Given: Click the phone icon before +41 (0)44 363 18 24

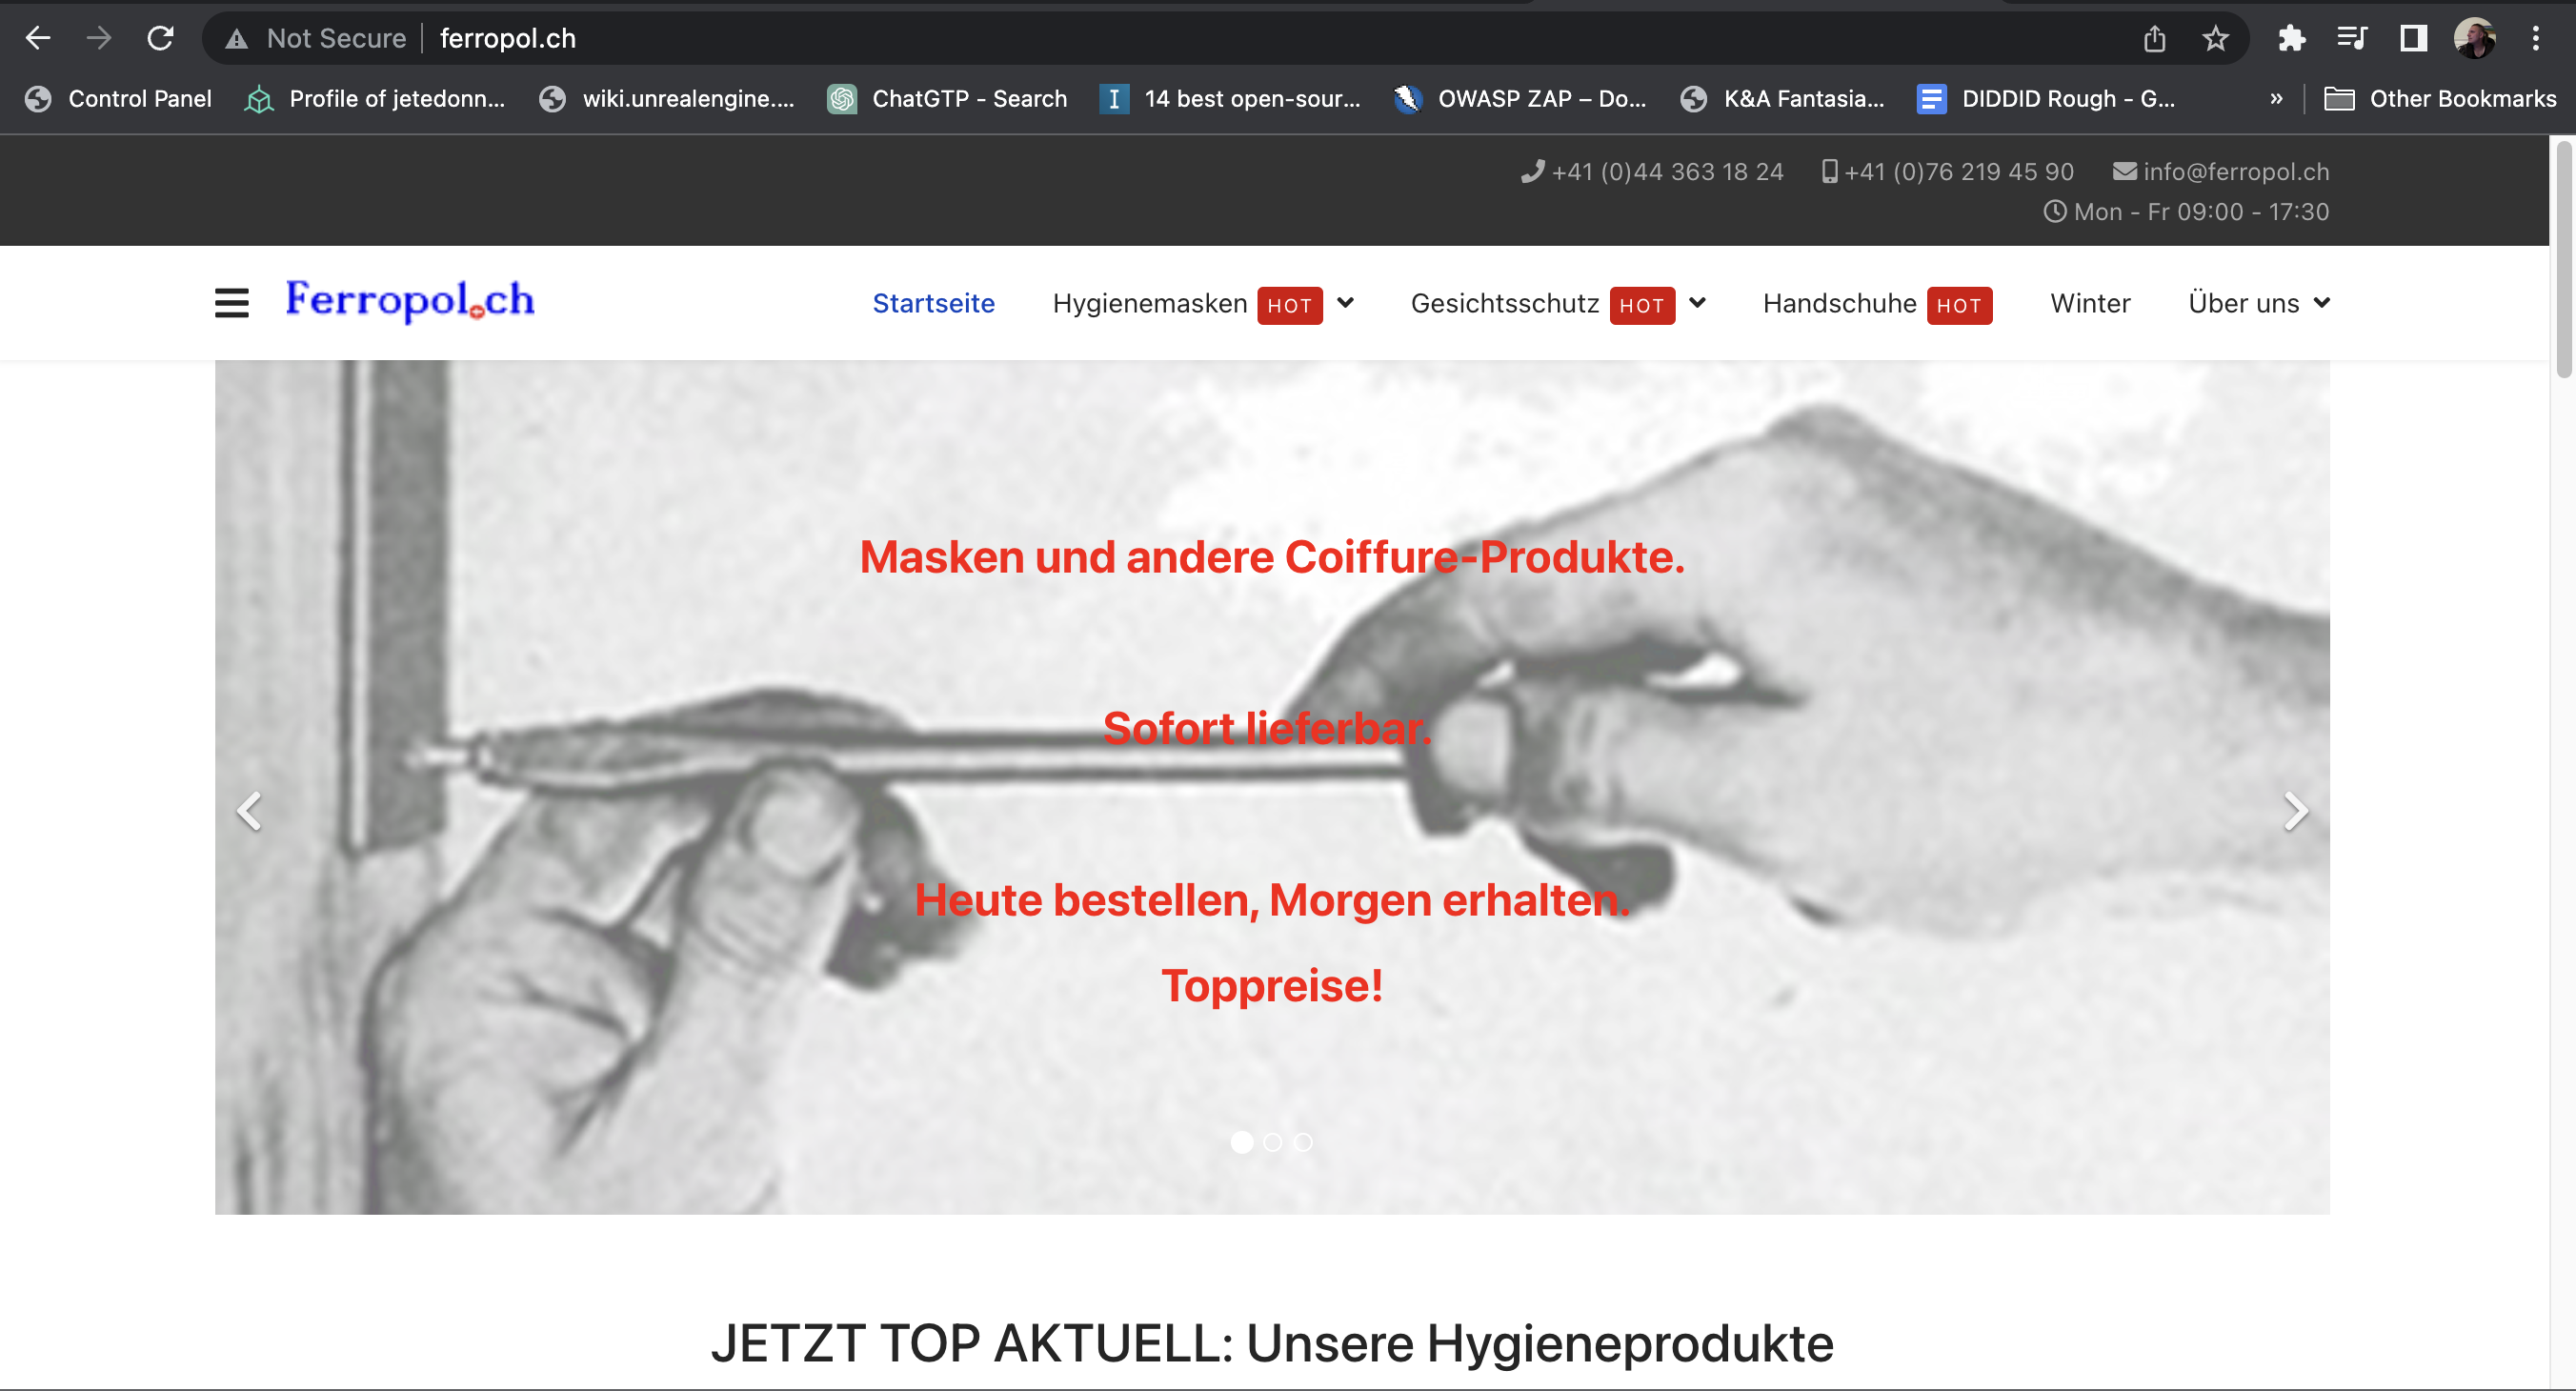Looking at the screenshot, I should click(1532, 171).
